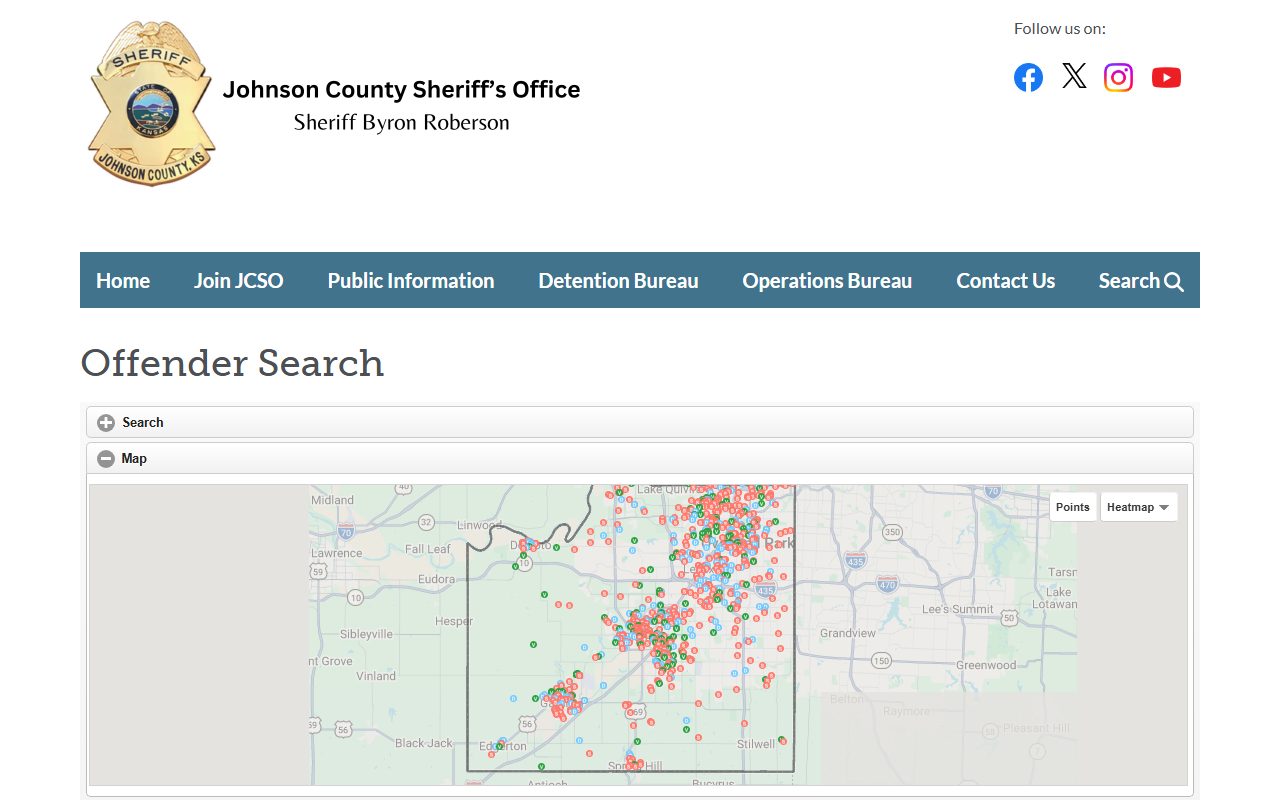Click the Lawrence label on the map
The width and height of the screenshot is (1280, 800).
[336, 553]
